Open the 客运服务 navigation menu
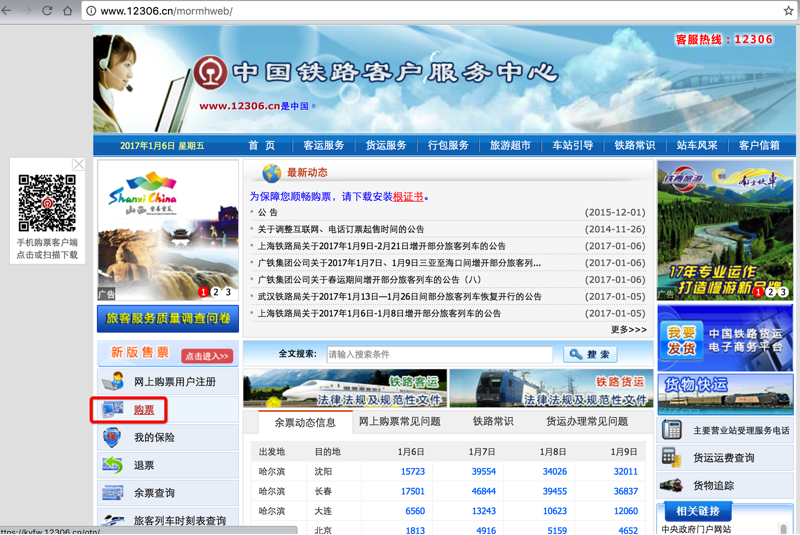 323,145
